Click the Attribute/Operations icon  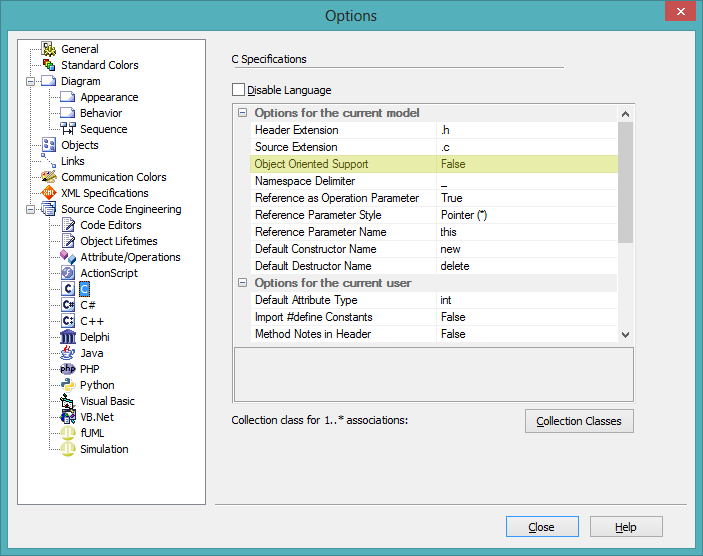click(68, 257)
